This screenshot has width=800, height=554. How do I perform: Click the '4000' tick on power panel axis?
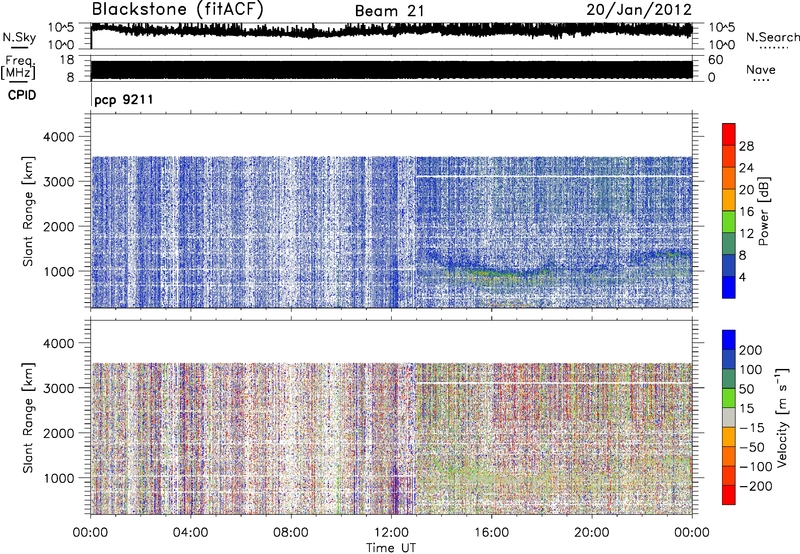coord(59,137)
